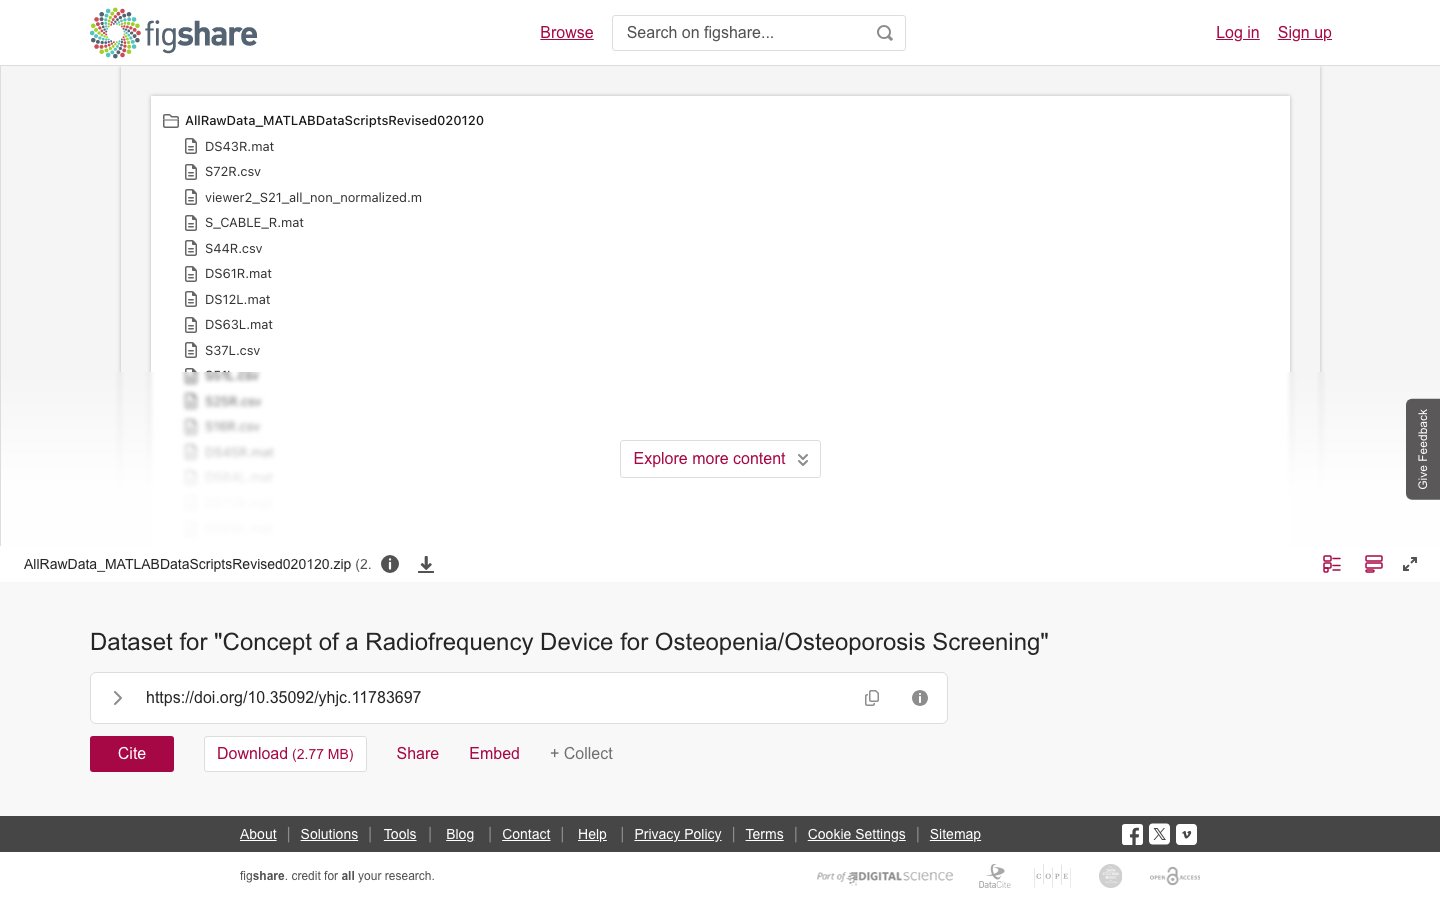
Task: Open Give Feedback side tab
Action: click(1423, 449)
